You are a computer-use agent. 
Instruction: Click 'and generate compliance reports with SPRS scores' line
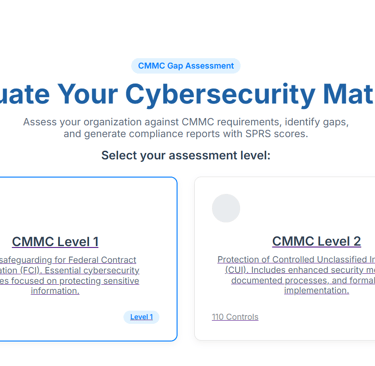point(186,134)
